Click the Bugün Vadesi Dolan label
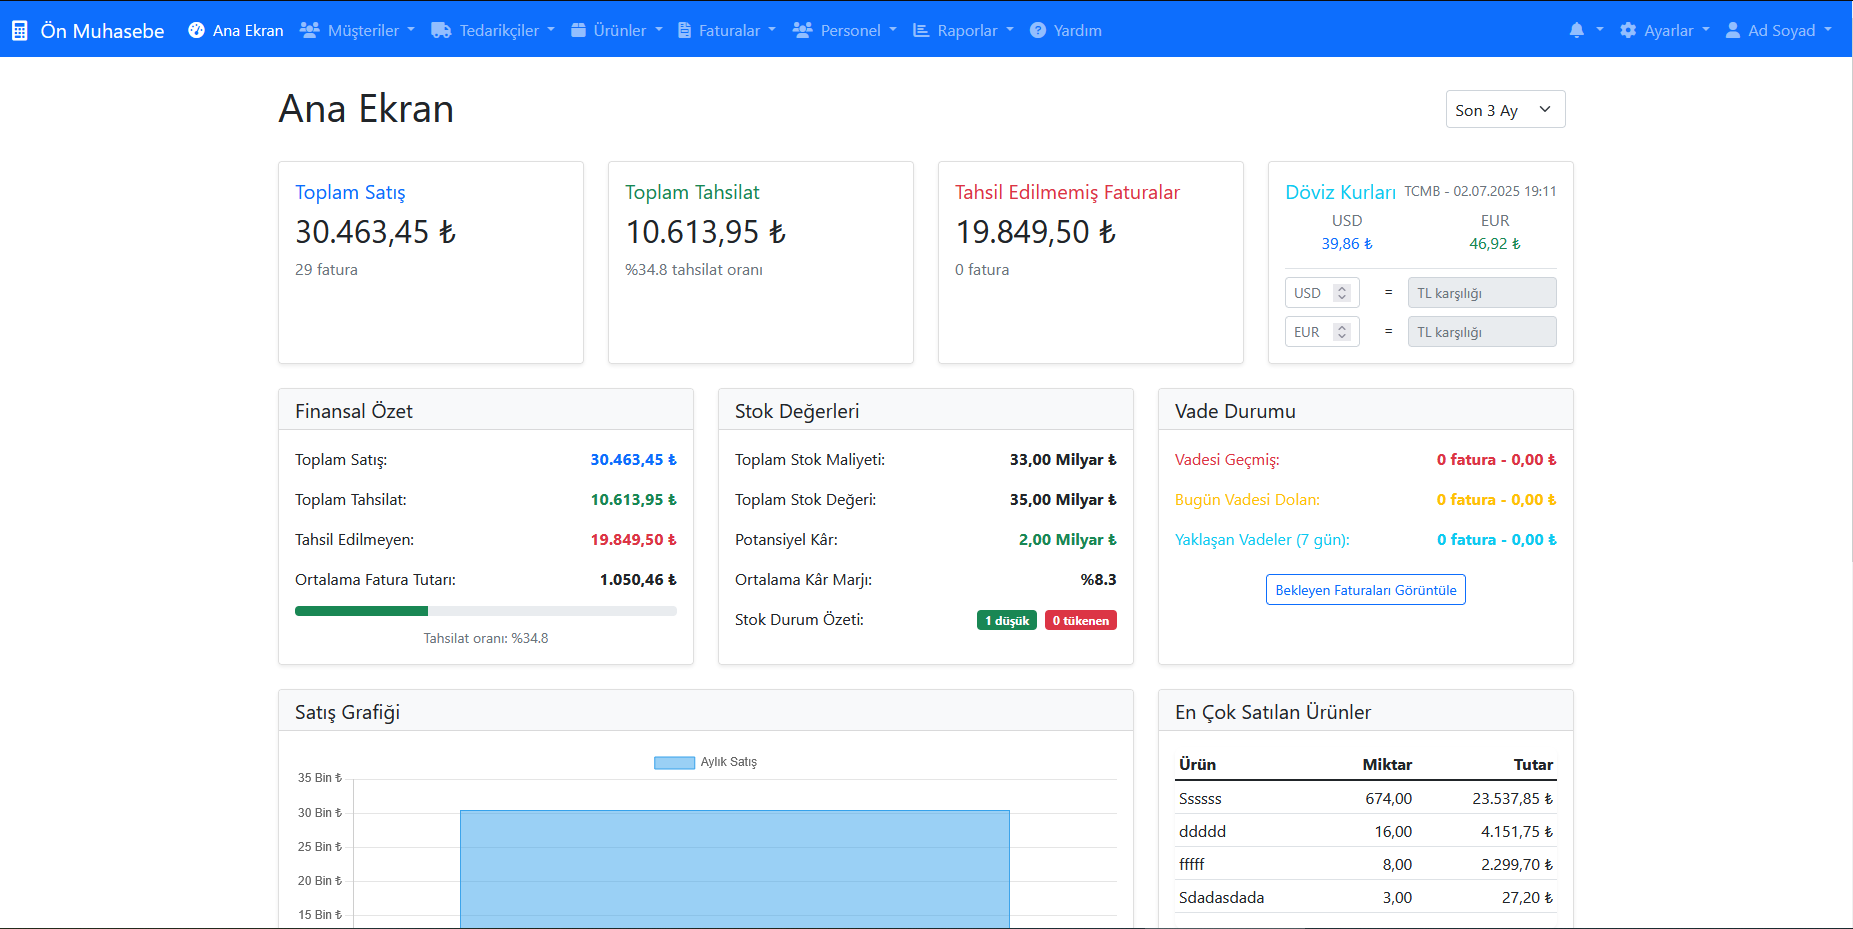 click(1247, 500)
